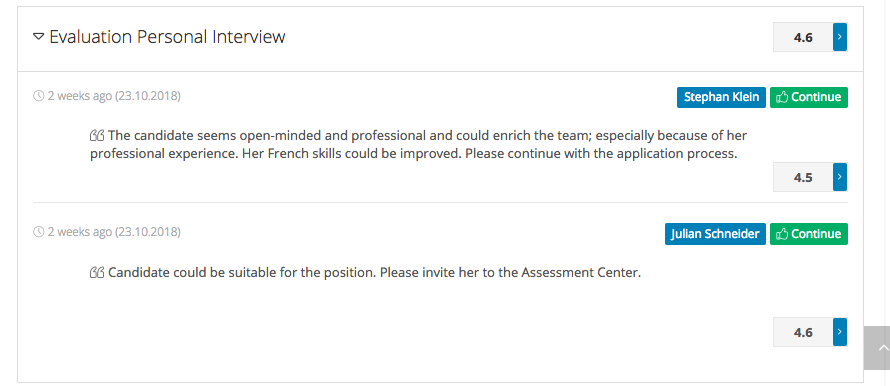Expand the 4.5 score arrow
Viewport: 890px width, 386px height.
pos(839,177)
